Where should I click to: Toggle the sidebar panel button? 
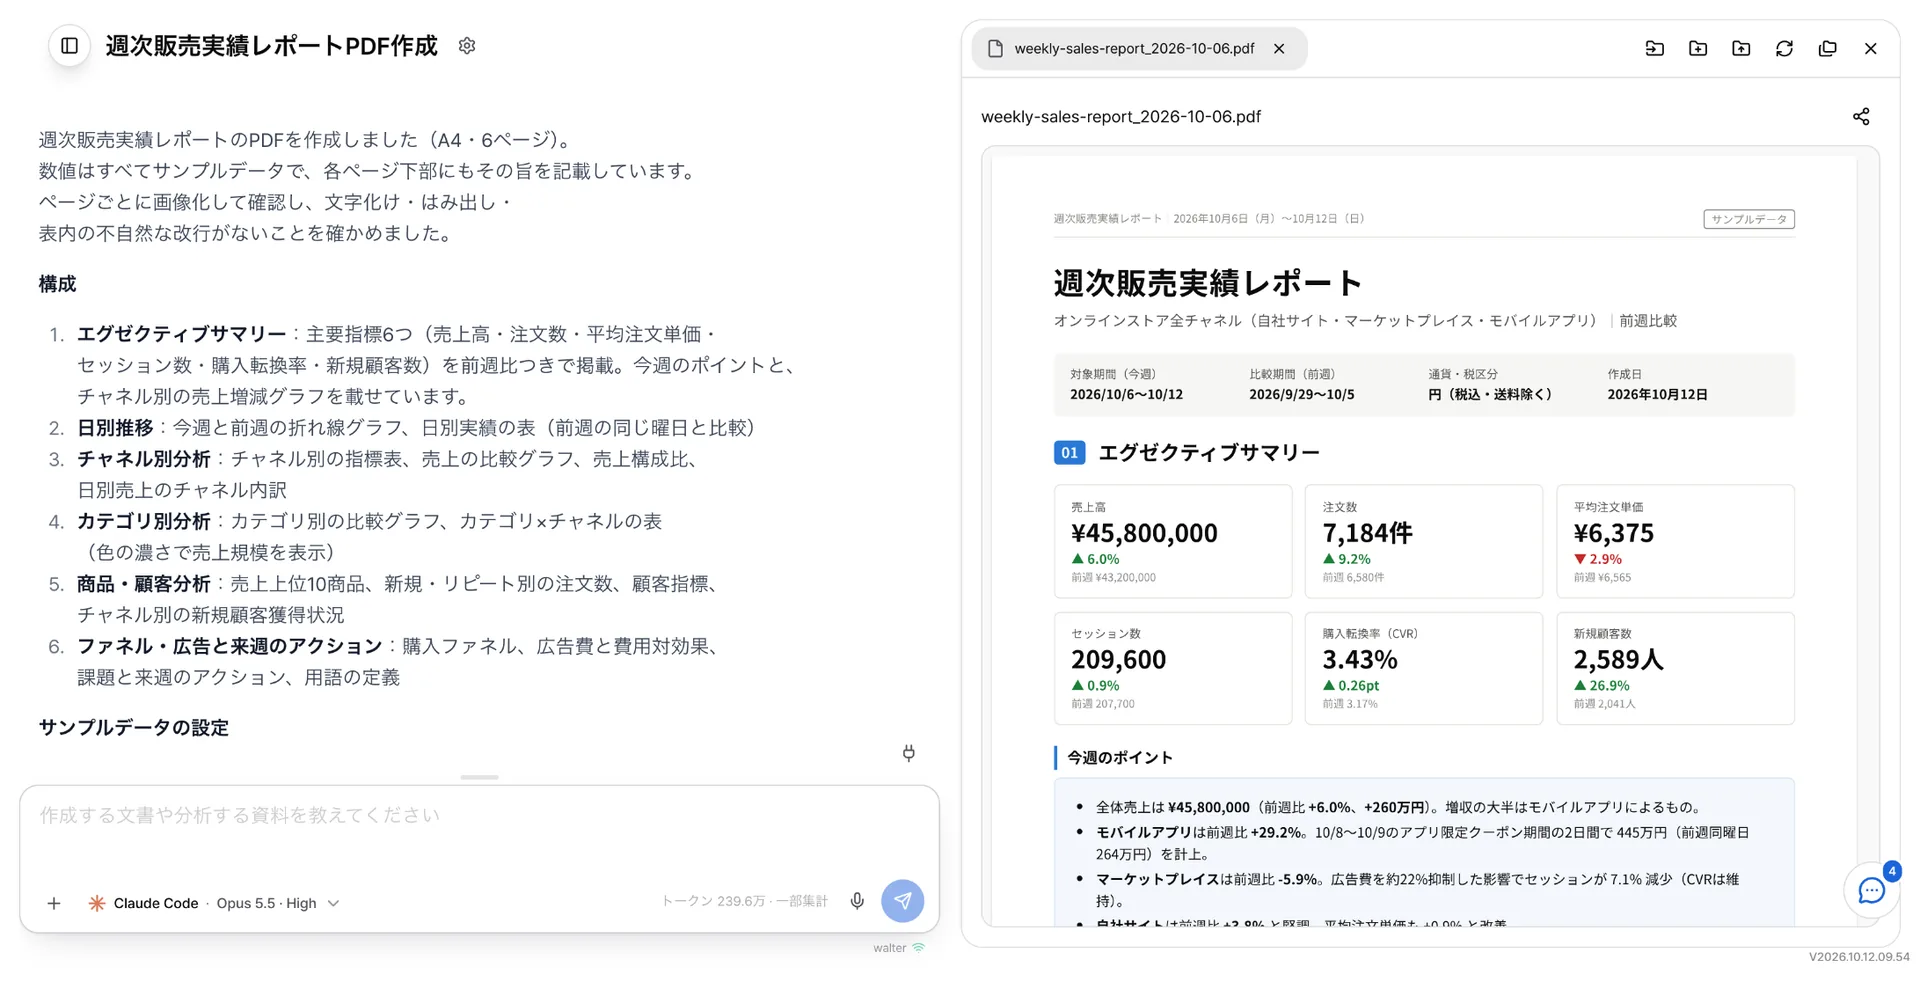[x=70, y=46]
